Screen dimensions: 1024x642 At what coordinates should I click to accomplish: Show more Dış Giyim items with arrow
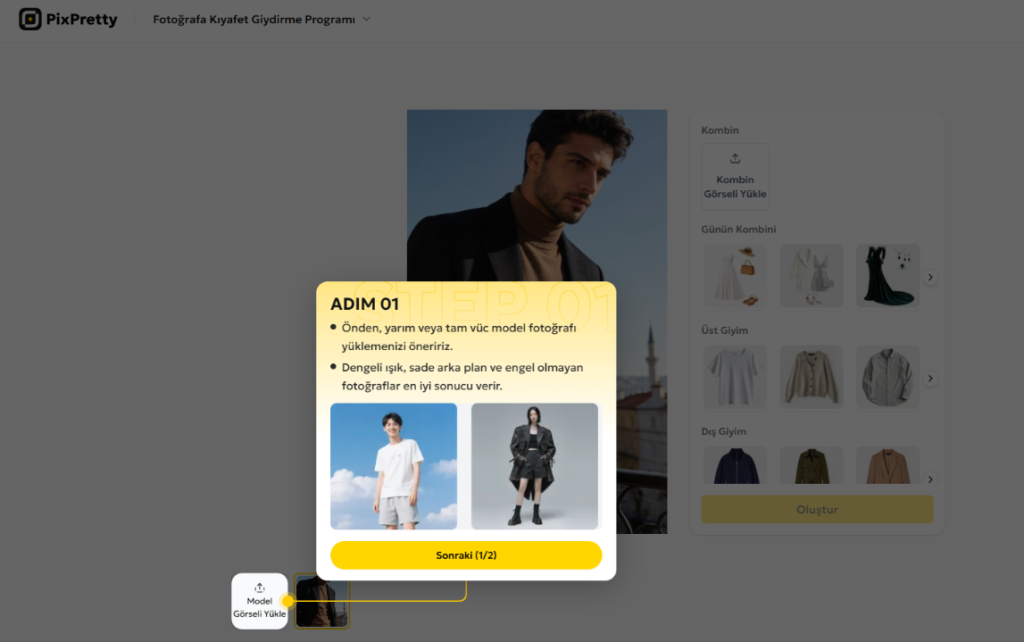(x=930, y=479)
